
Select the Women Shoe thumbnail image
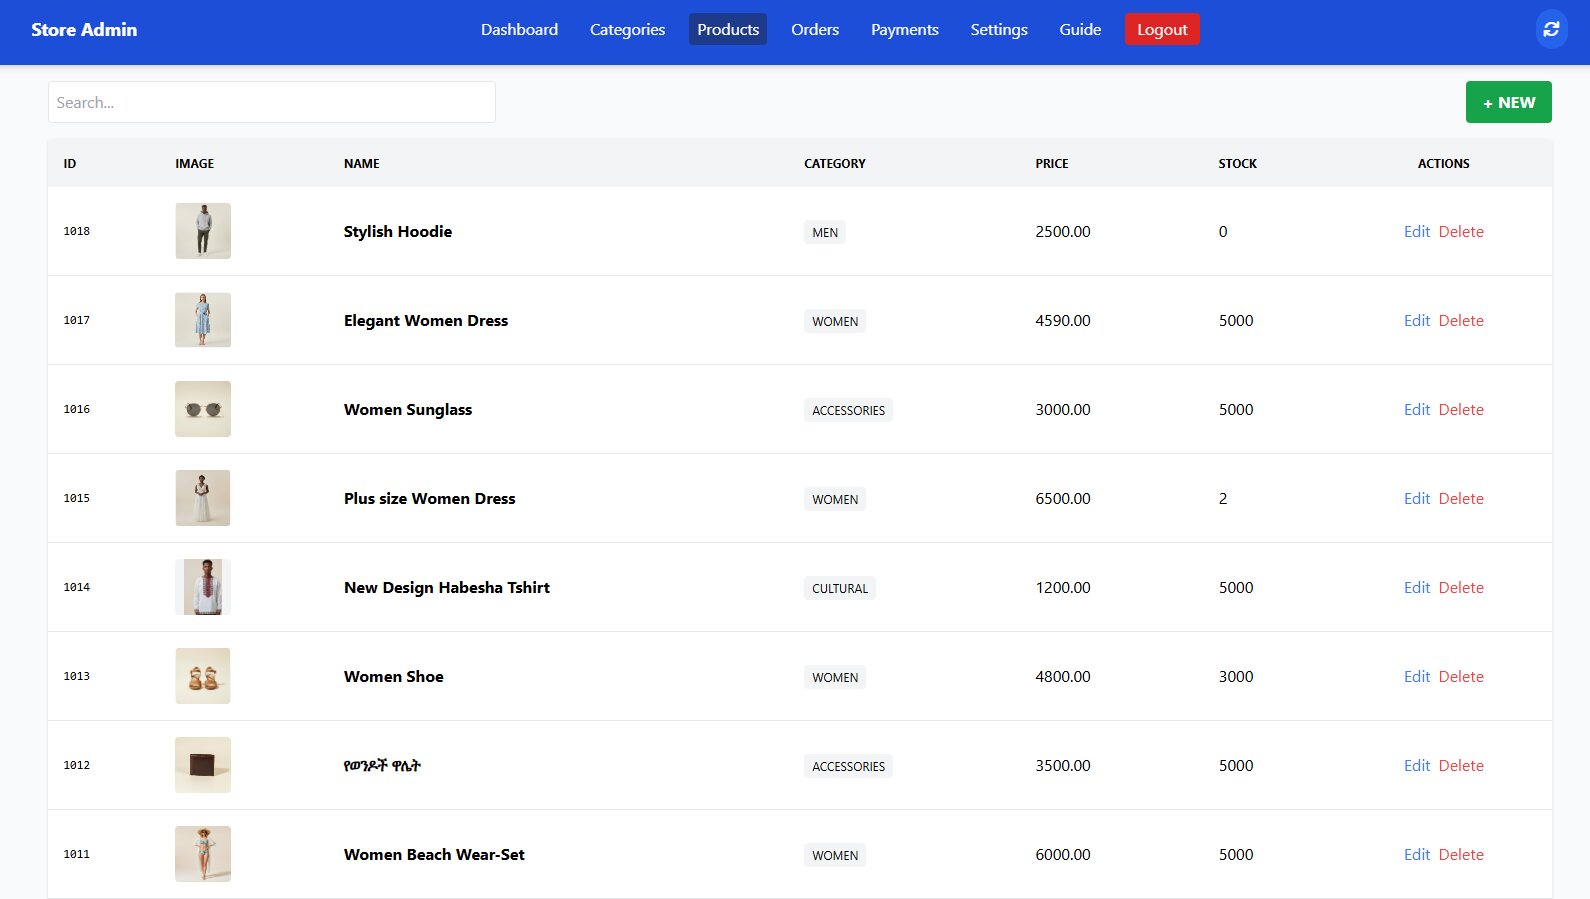point(203,676)
